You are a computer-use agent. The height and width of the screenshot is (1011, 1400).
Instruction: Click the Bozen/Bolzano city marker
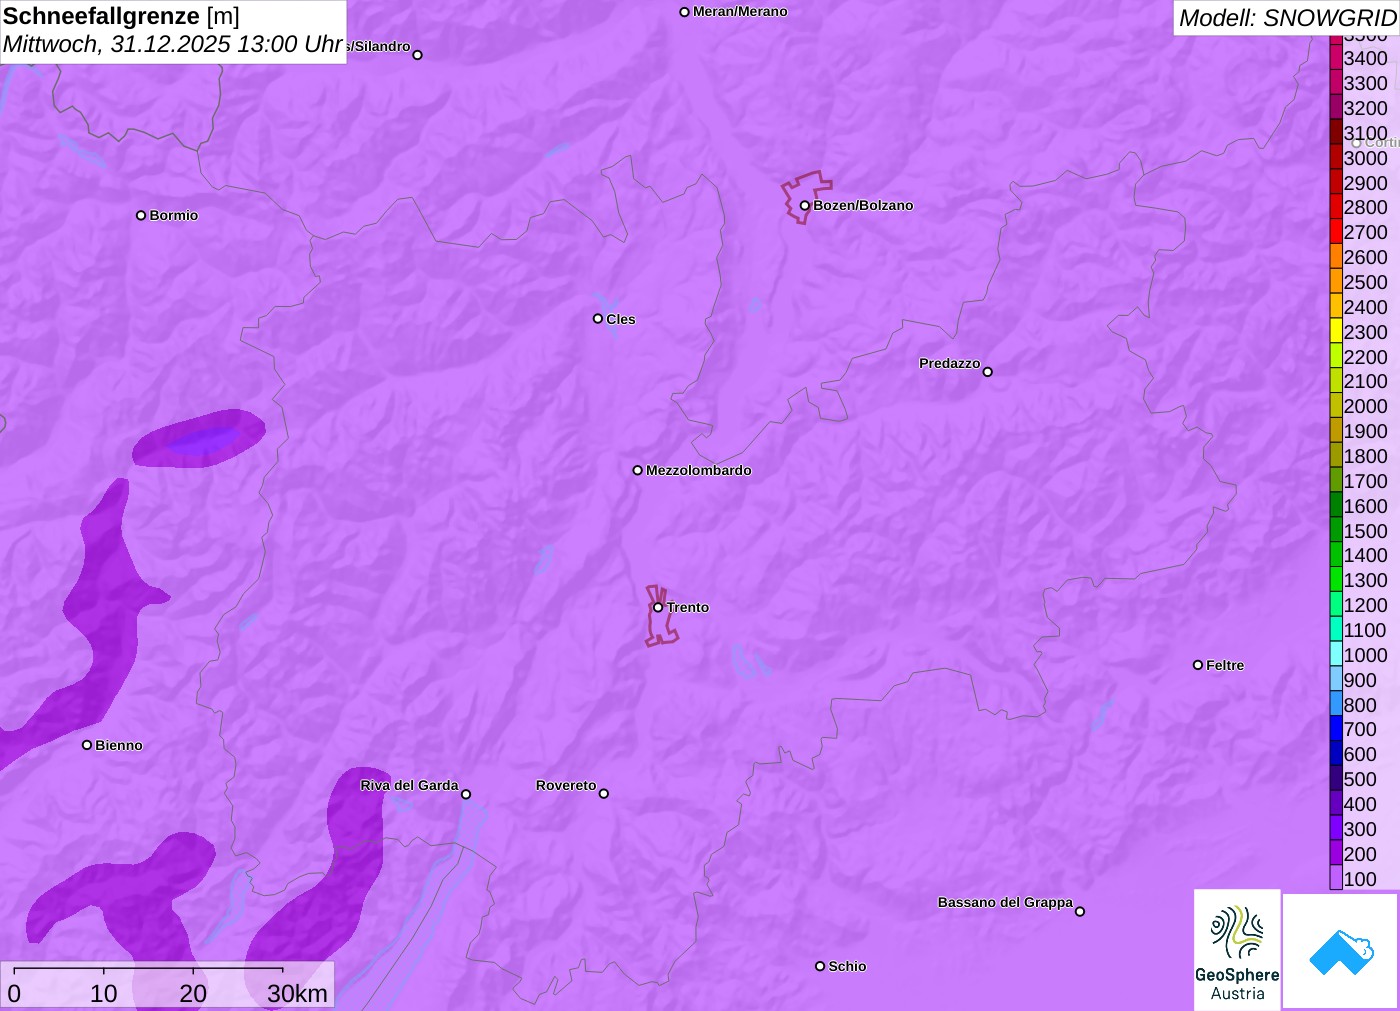pyautogui.click(x=804, y=206)
